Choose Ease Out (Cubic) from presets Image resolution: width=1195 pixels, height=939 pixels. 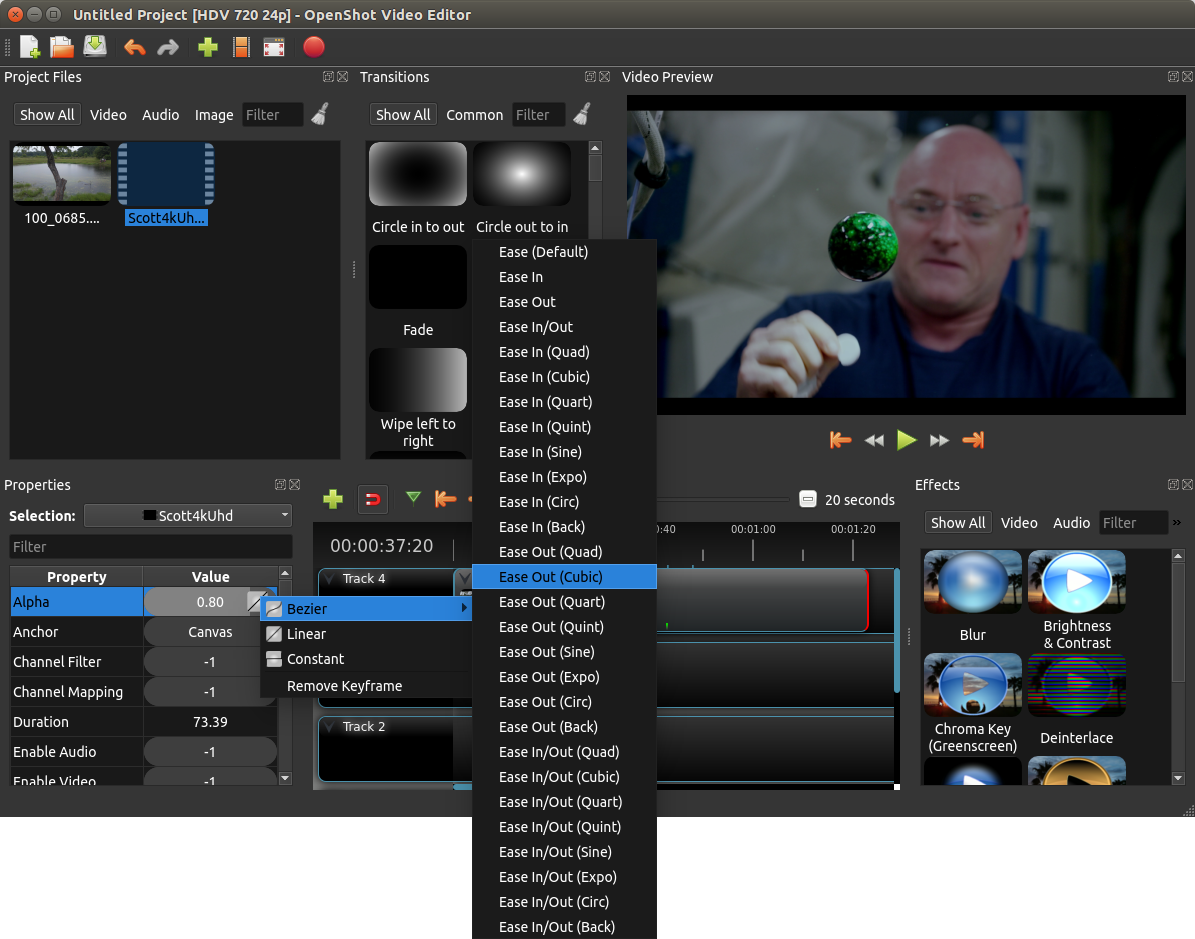pyautogui.click(x=564, y=577)
